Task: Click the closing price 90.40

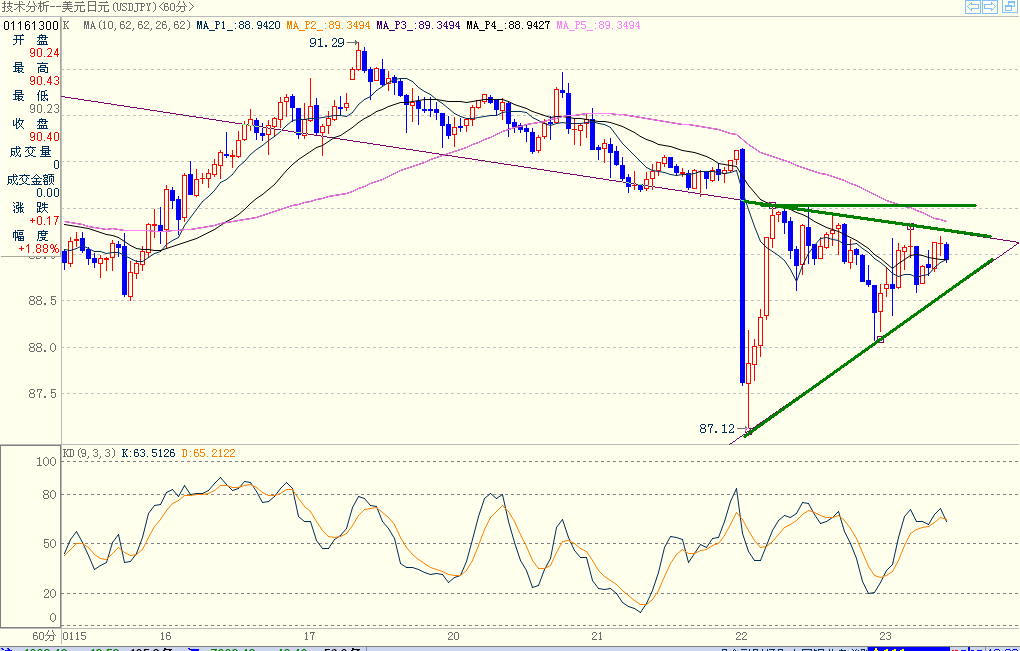Action: tap(44, 137)
